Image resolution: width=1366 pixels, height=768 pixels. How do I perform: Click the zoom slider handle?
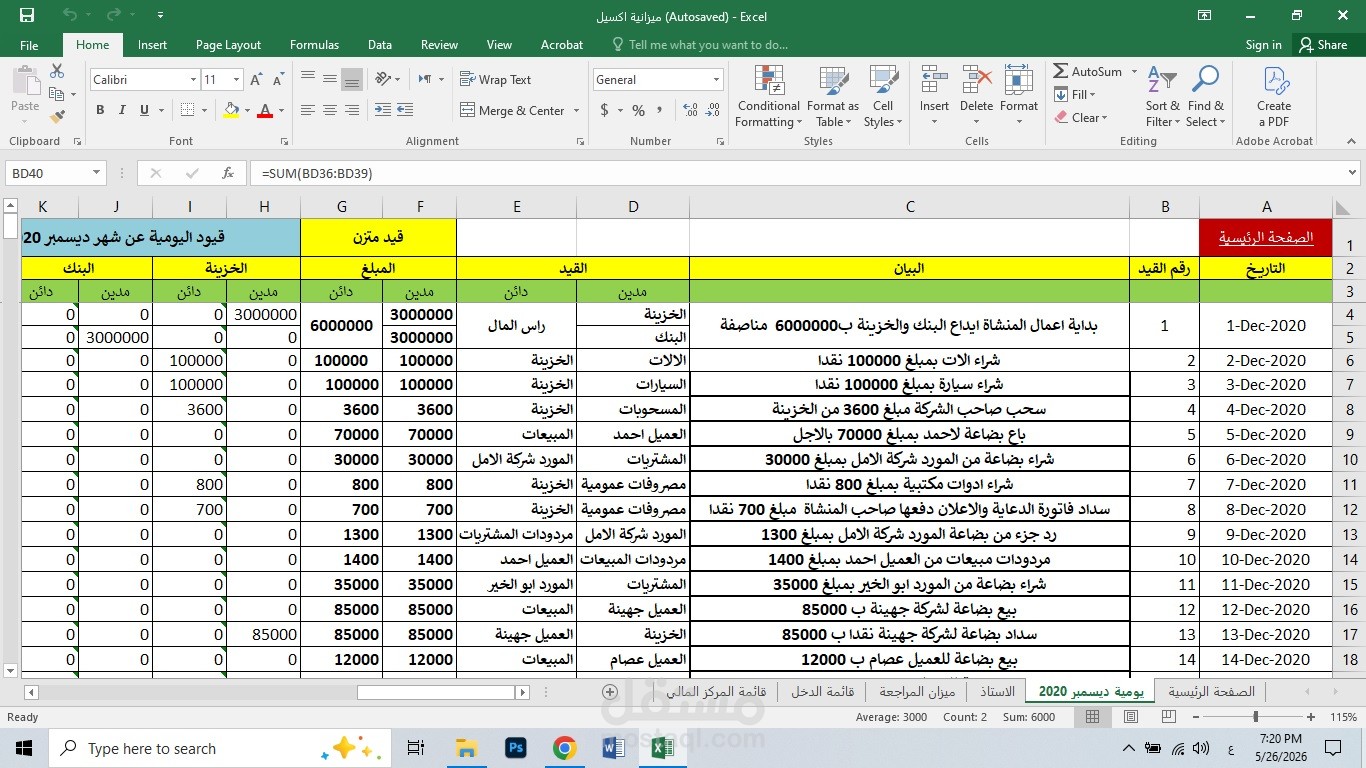[x=1256, y=717]
